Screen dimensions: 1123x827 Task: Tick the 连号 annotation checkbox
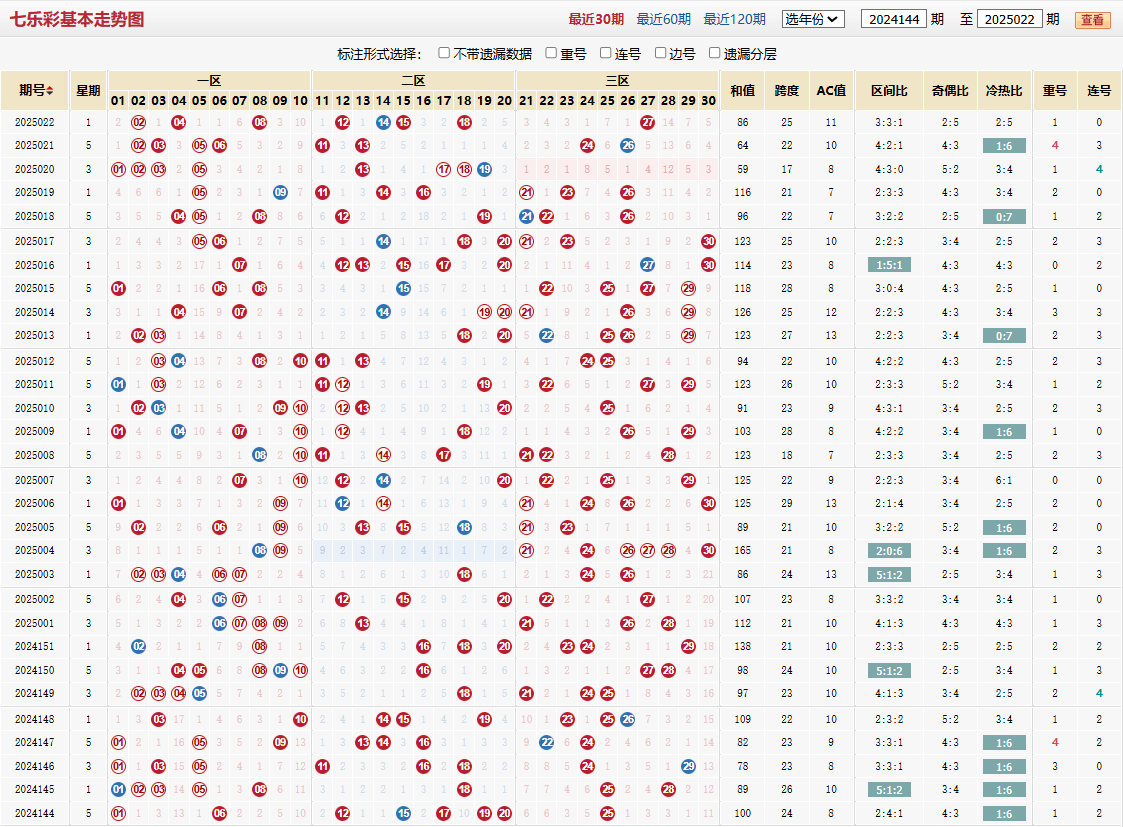click(x=605, y=53)
